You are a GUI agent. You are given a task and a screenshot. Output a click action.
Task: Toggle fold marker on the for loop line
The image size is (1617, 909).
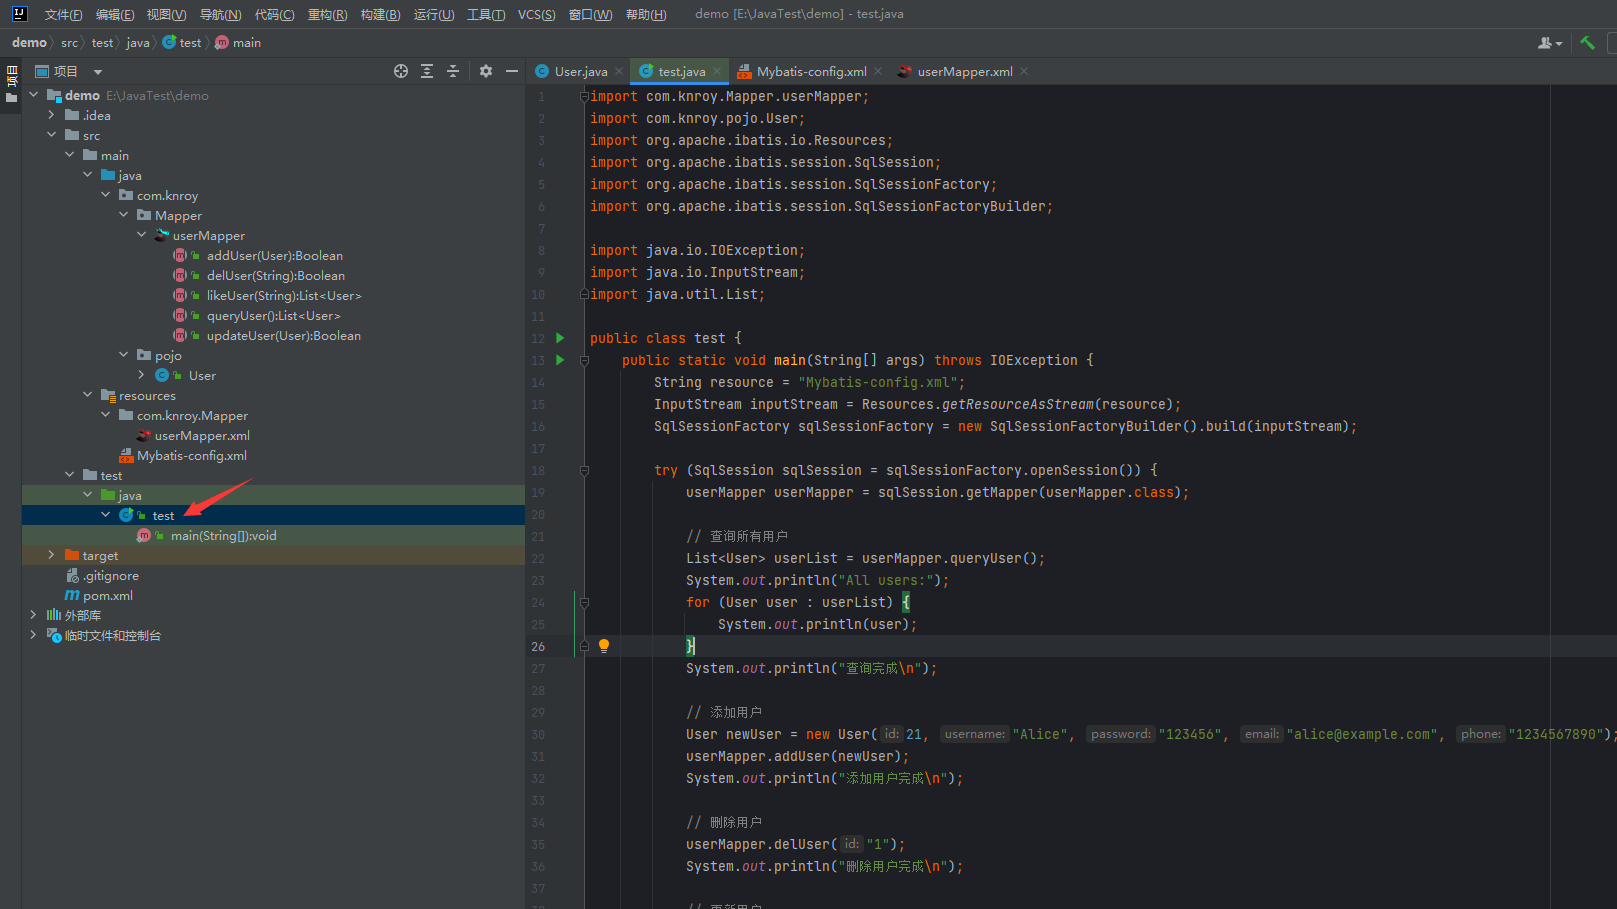(584, 602)
